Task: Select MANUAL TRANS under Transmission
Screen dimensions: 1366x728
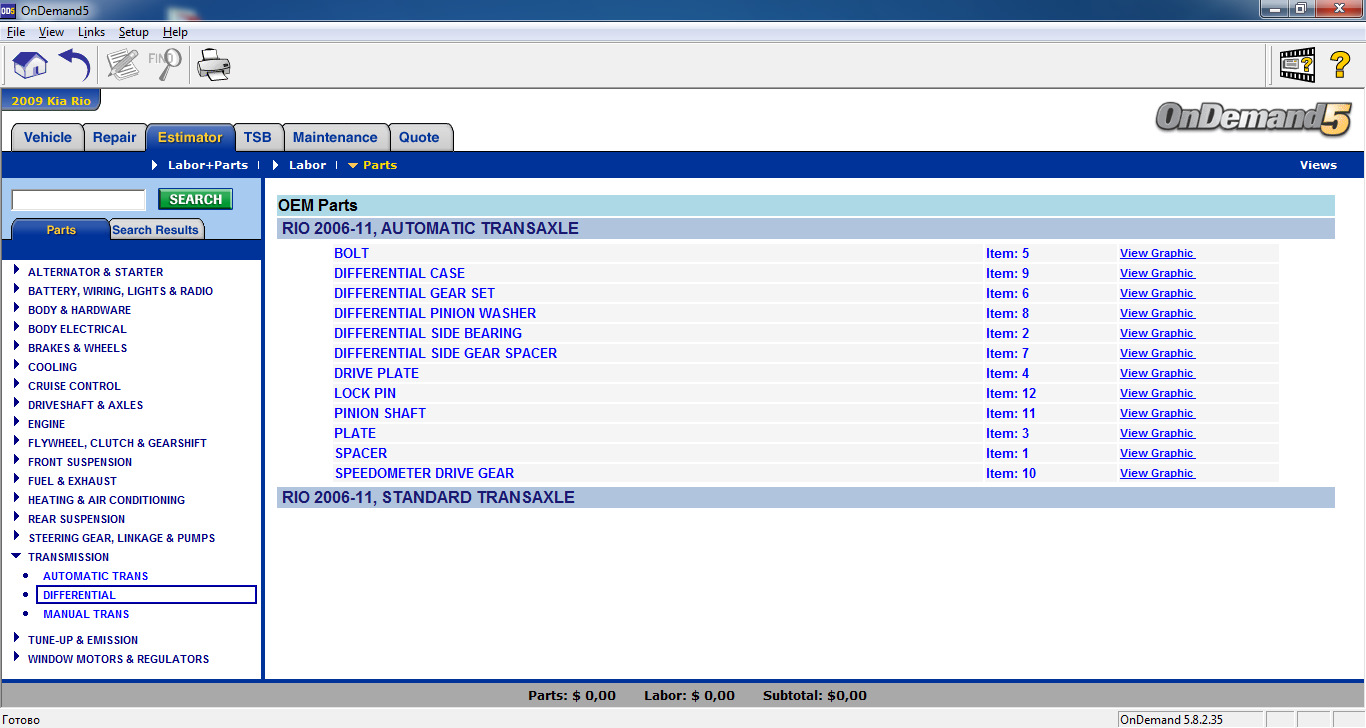Action: 86,614
